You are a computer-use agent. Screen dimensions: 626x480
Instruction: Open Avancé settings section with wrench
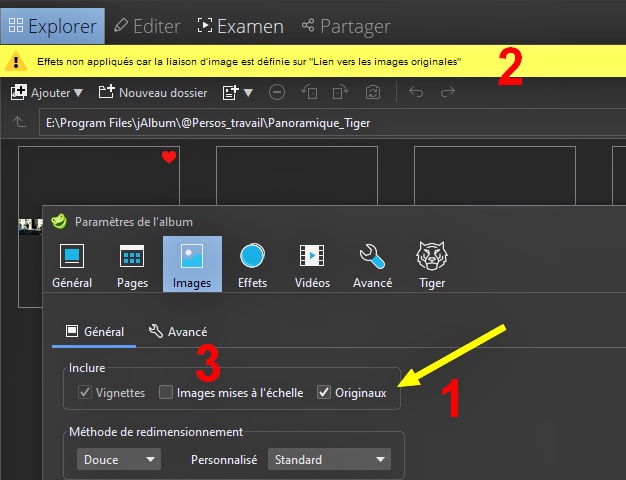point(372,264)
